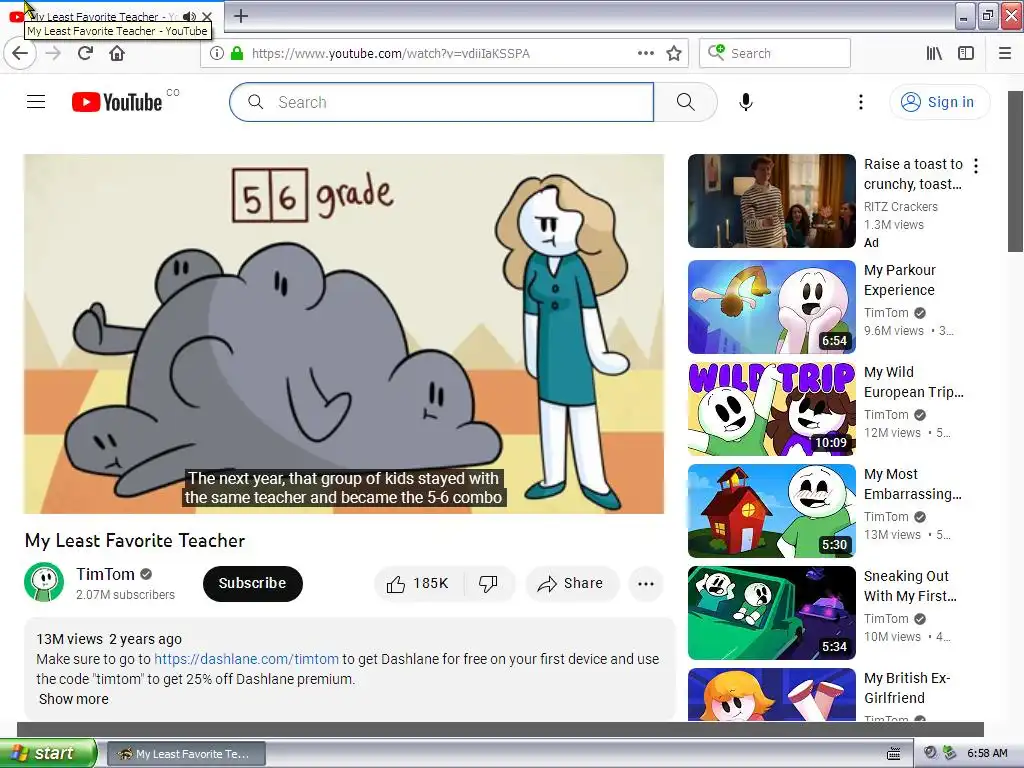This screenshot has height=768, width=1024.
Task: Click My Most Embarrassing video title
Action: tap(912, 484)
